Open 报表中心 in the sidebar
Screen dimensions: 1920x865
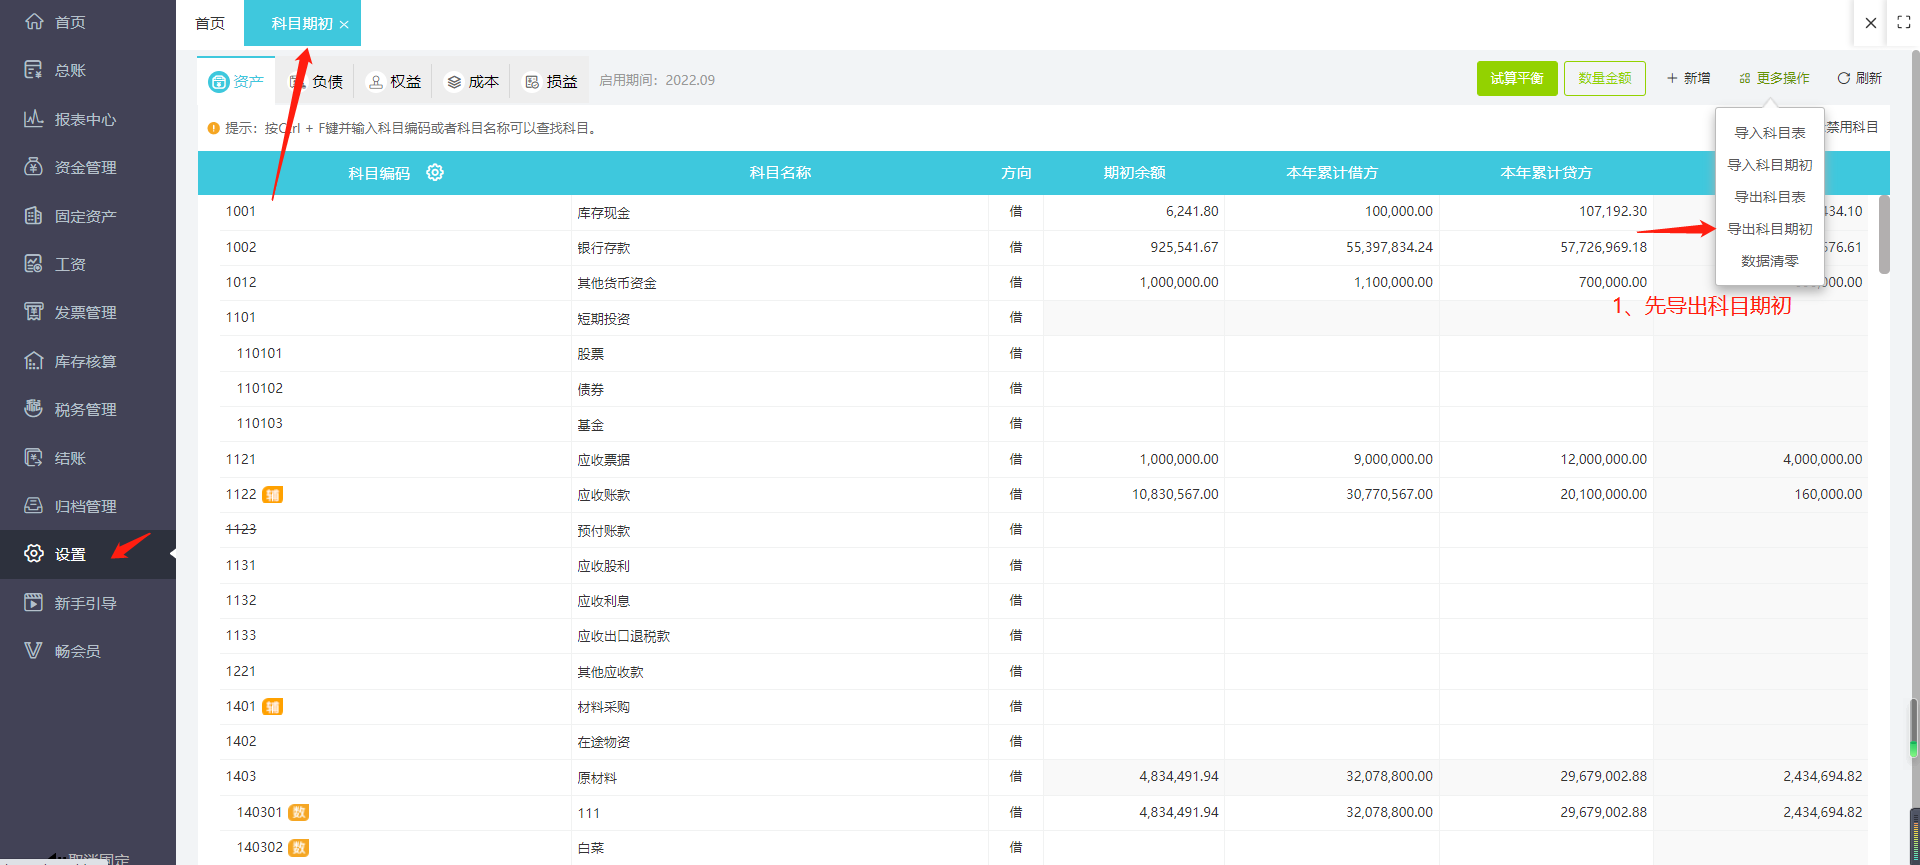click(84, 119)
